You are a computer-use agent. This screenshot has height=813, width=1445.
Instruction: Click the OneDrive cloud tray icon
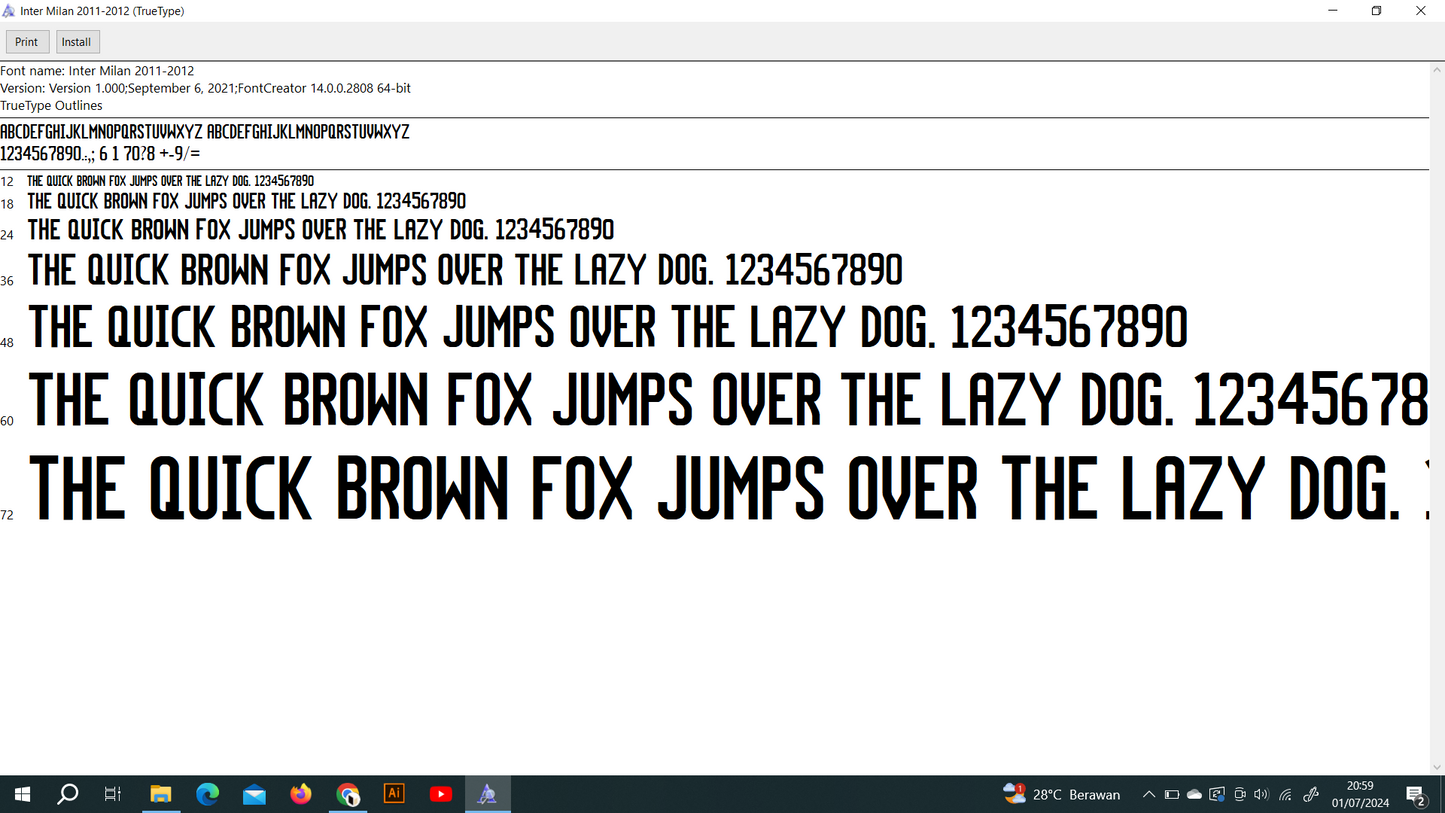(1194, 795)
